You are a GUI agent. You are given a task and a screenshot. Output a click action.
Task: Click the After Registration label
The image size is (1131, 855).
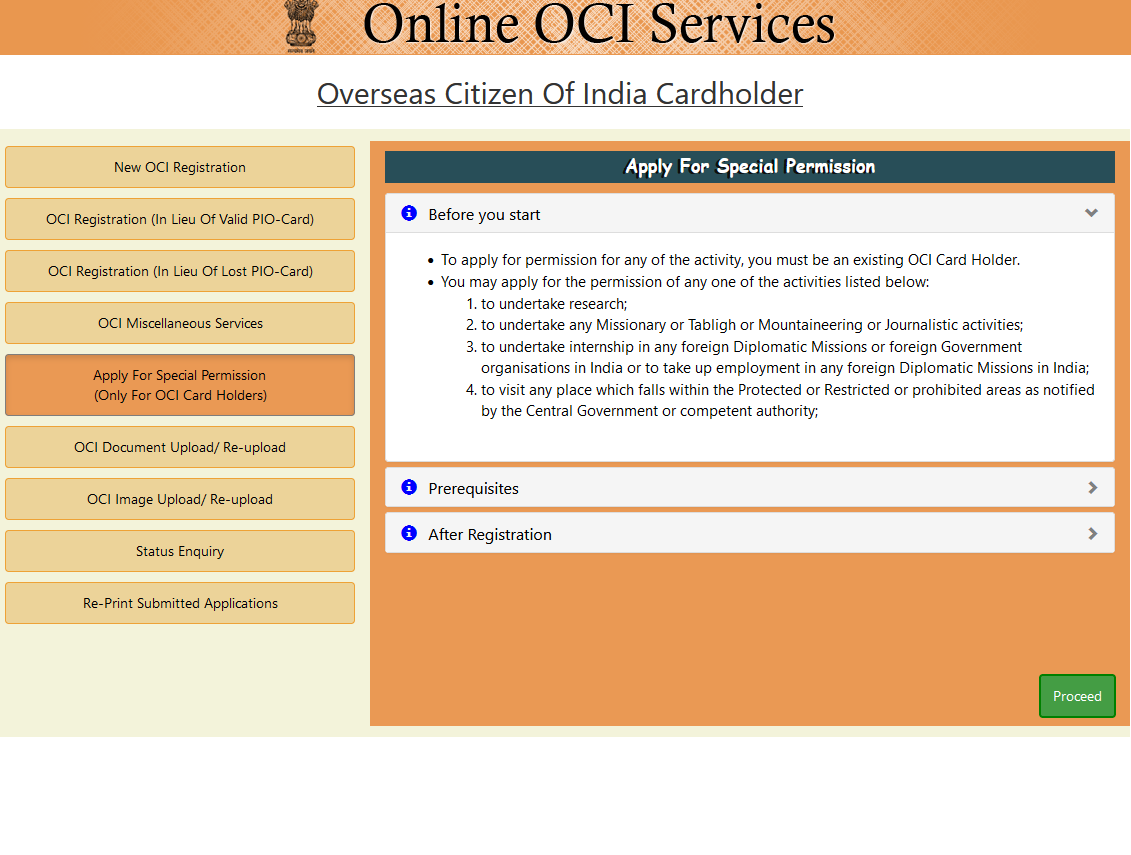click(490, 535)
